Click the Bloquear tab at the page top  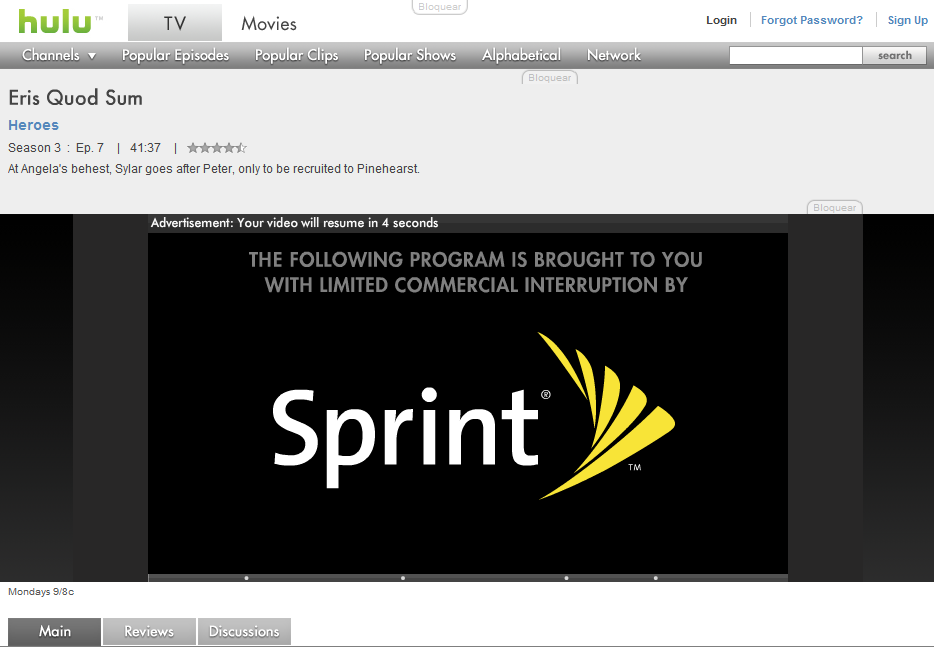coord(440,7)
